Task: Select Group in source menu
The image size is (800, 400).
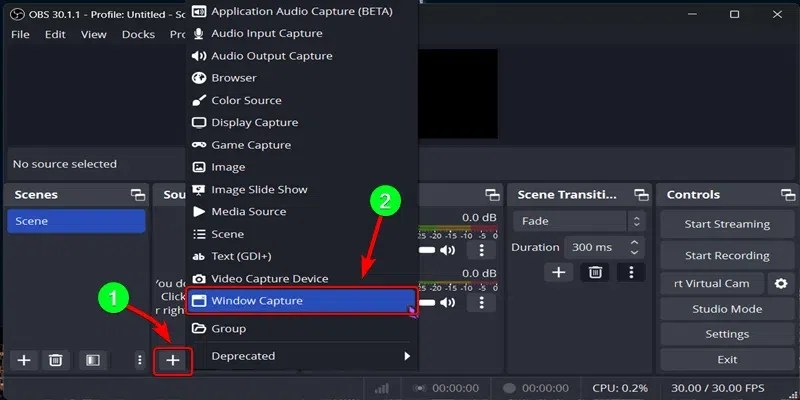Action: tap(302, 329)
